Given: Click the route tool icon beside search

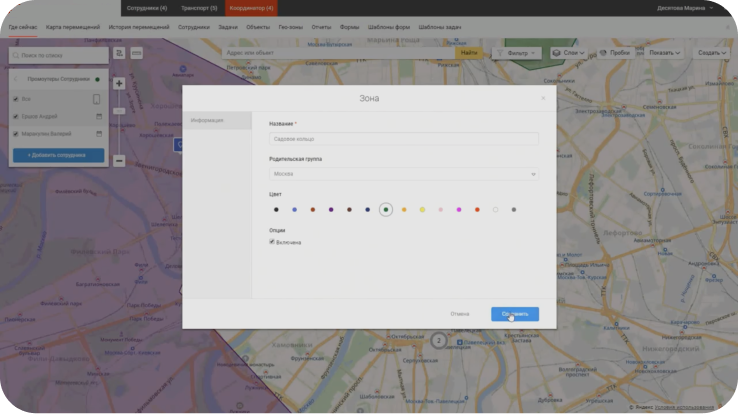Looking at the screenshot, I should click(119, 52).
